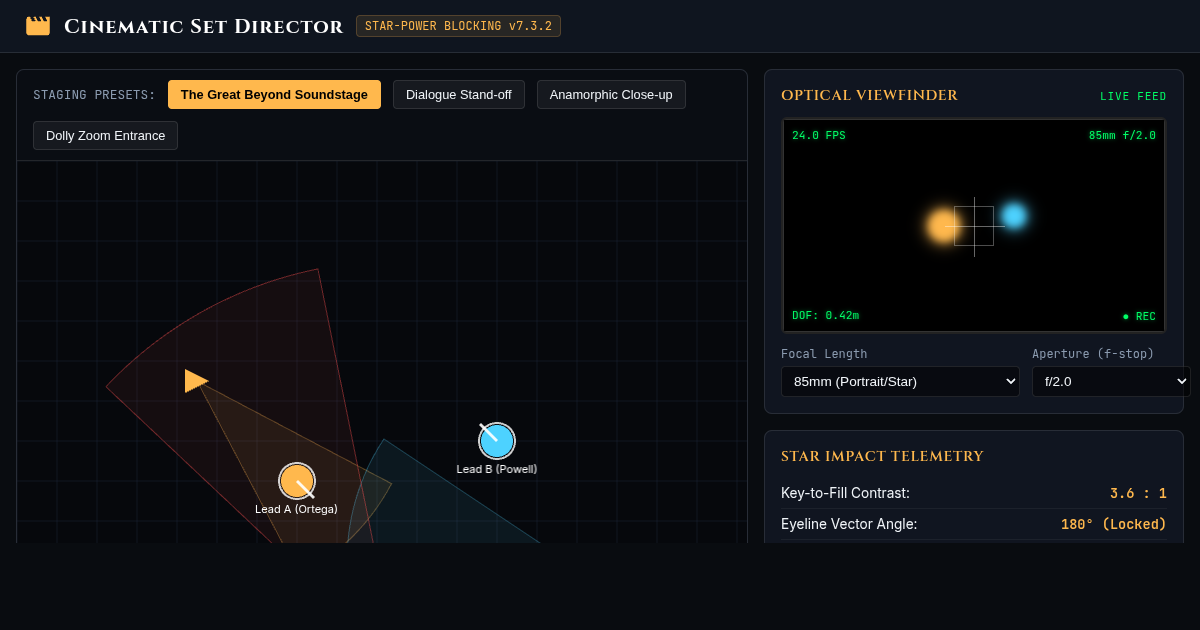
Task: Select Lead B (Powell) actor marker
Action: click(x=497, y=441)
